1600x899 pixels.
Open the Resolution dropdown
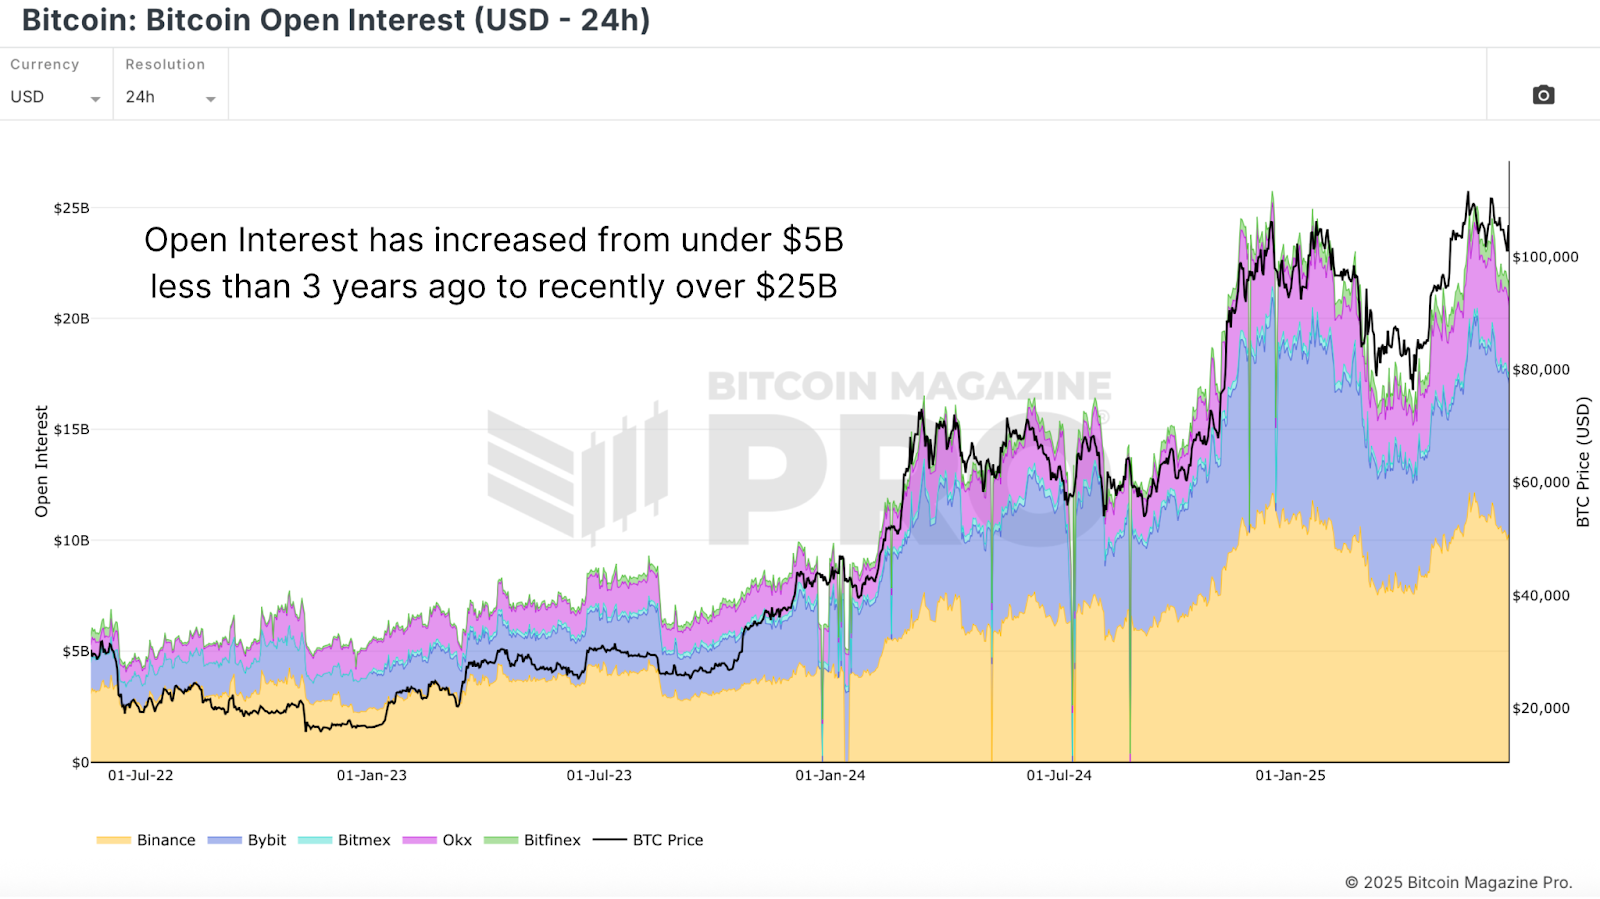click(x=170, y=97)
